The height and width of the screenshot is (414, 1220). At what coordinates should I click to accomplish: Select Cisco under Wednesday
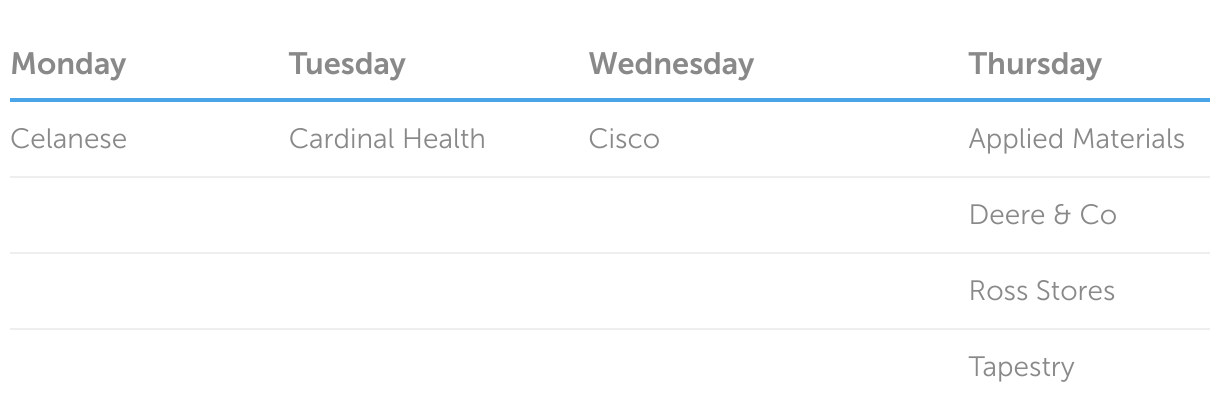tap(624, 139)
